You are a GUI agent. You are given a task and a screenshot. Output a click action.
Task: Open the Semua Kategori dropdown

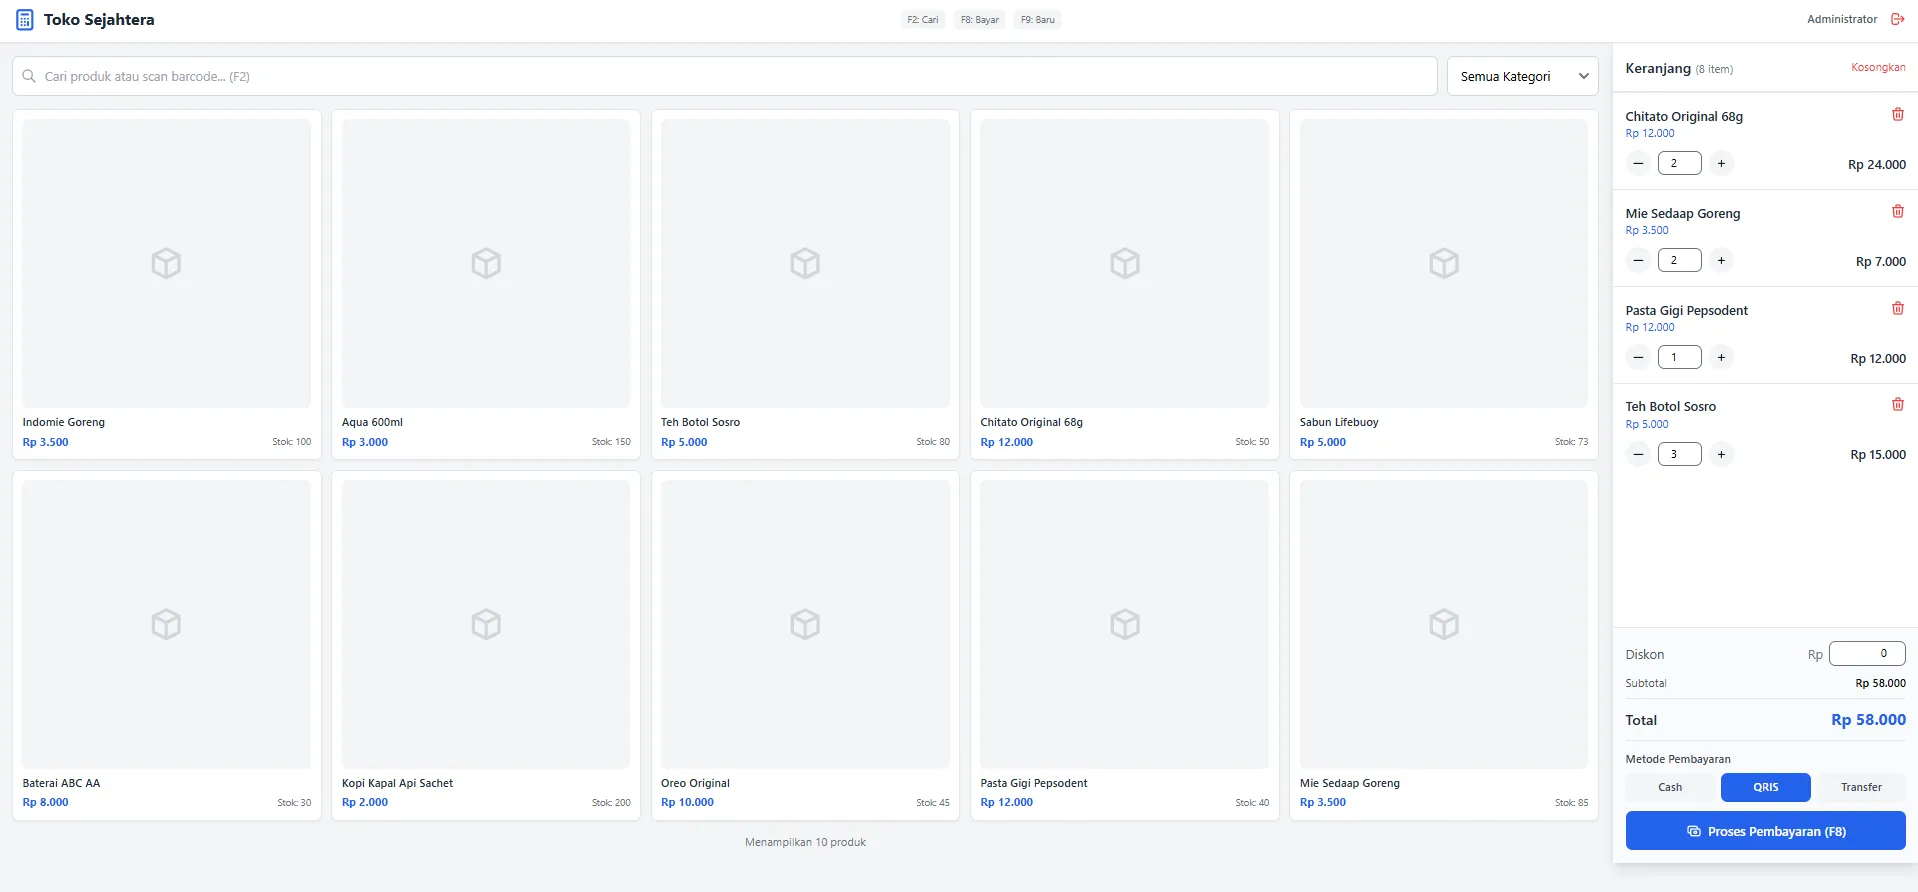point(1522,77)
